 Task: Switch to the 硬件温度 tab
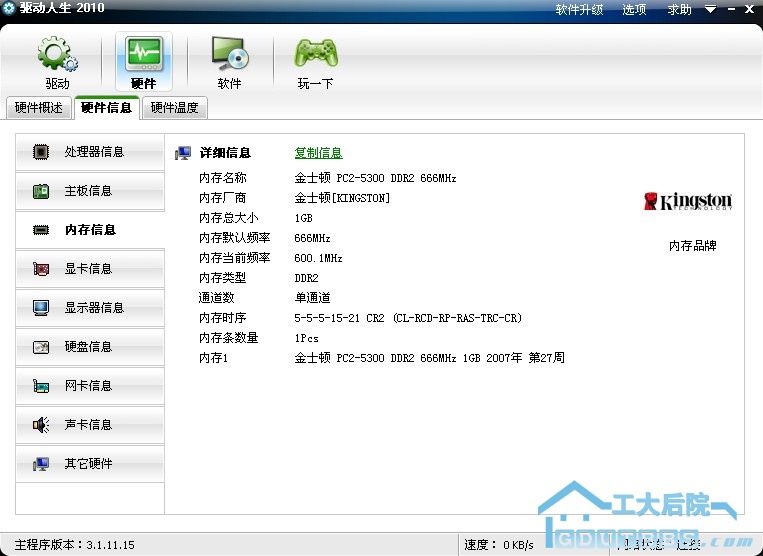[175, 108]
